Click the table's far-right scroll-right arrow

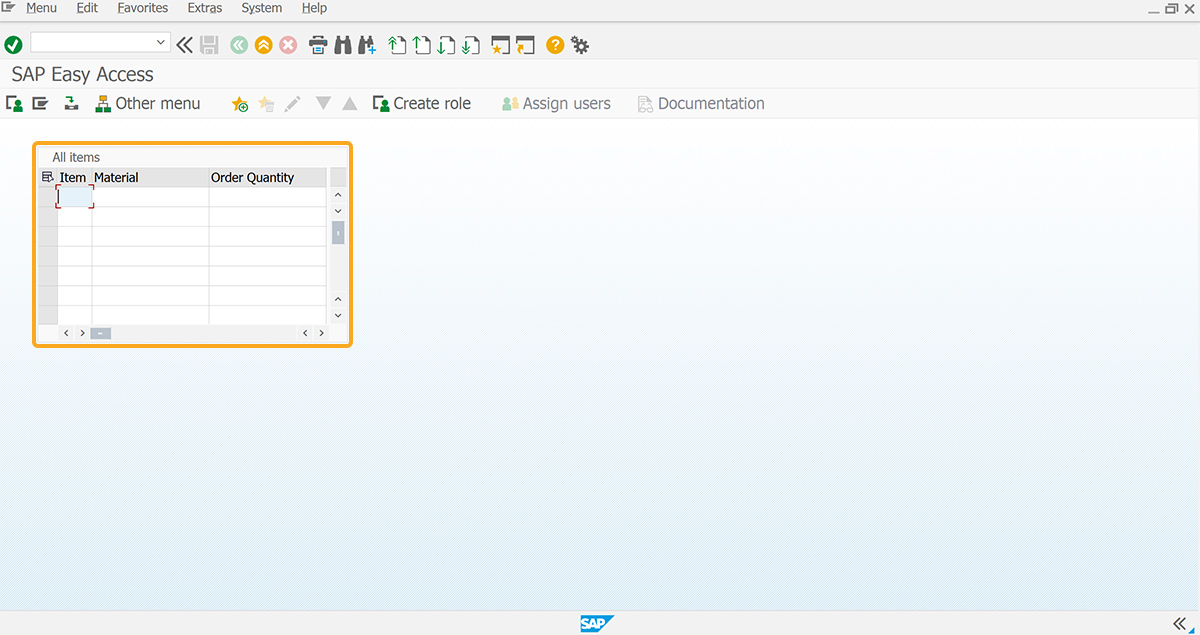320,333
